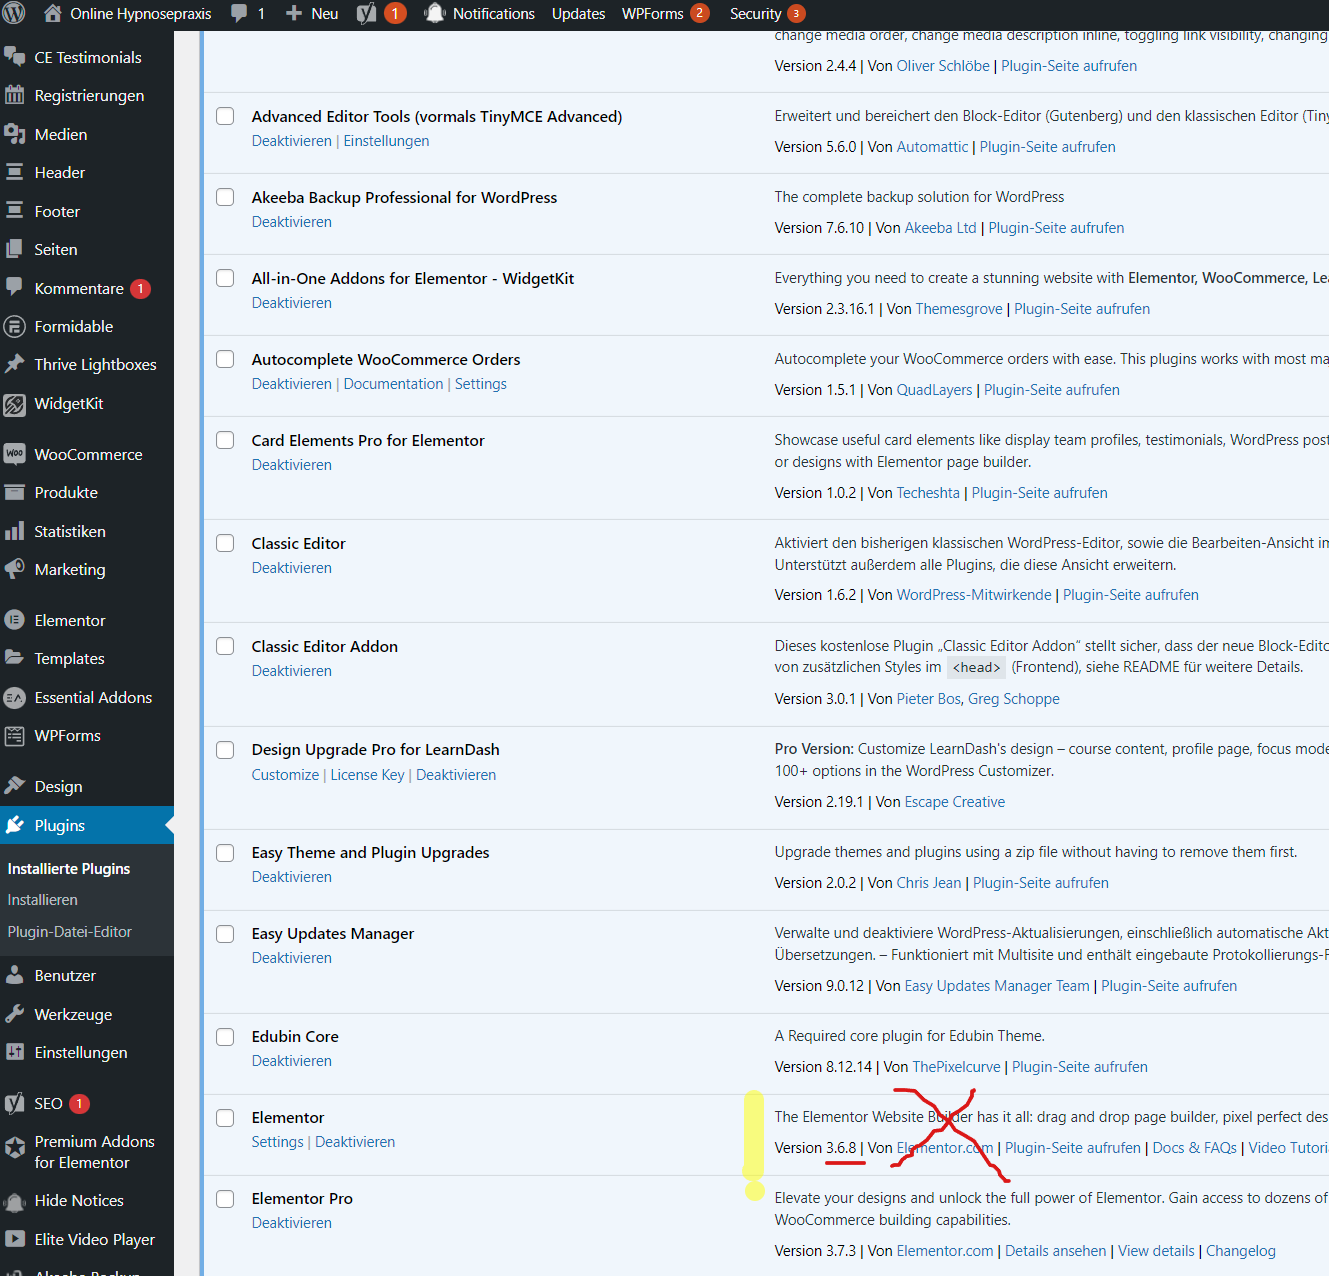
Task: Check the Design Upgrade Pro for LearnDash checkbox
Action: 225,750
